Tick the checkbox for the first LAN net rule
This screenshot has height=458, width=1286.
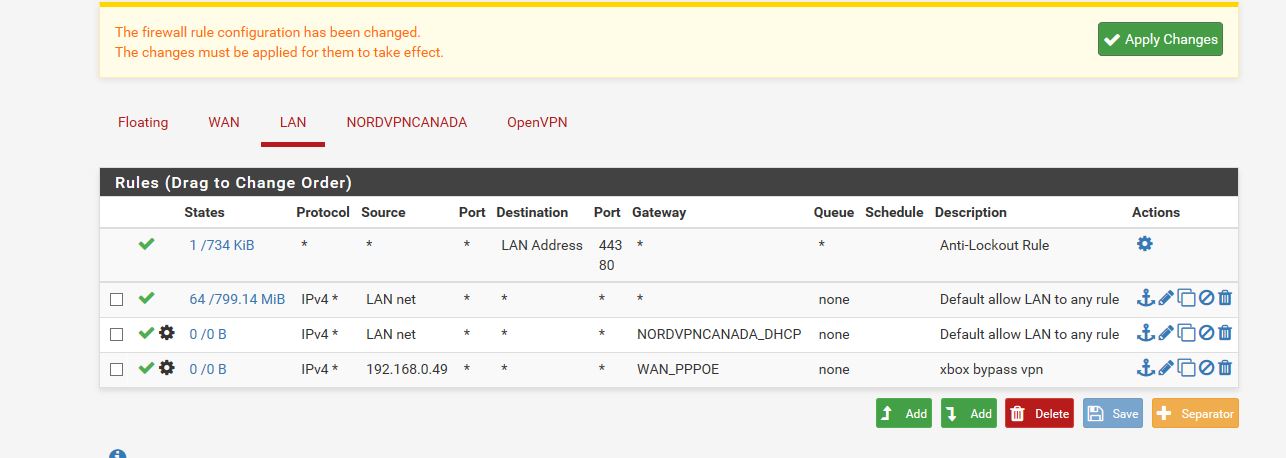coord(116,299)
